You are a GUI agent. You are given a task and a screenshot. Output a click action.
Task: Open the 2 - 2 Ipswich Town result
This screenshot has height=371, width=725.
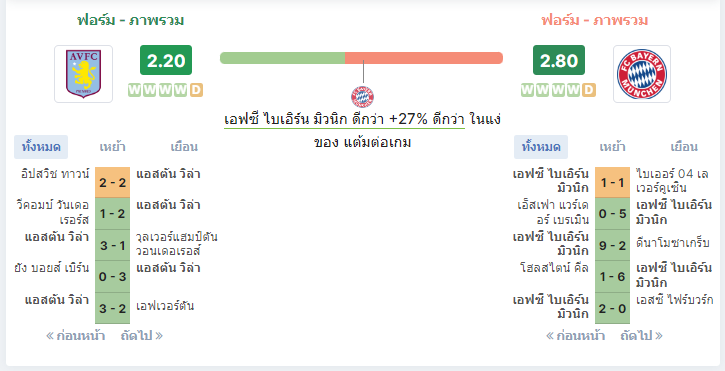point(112,182)
